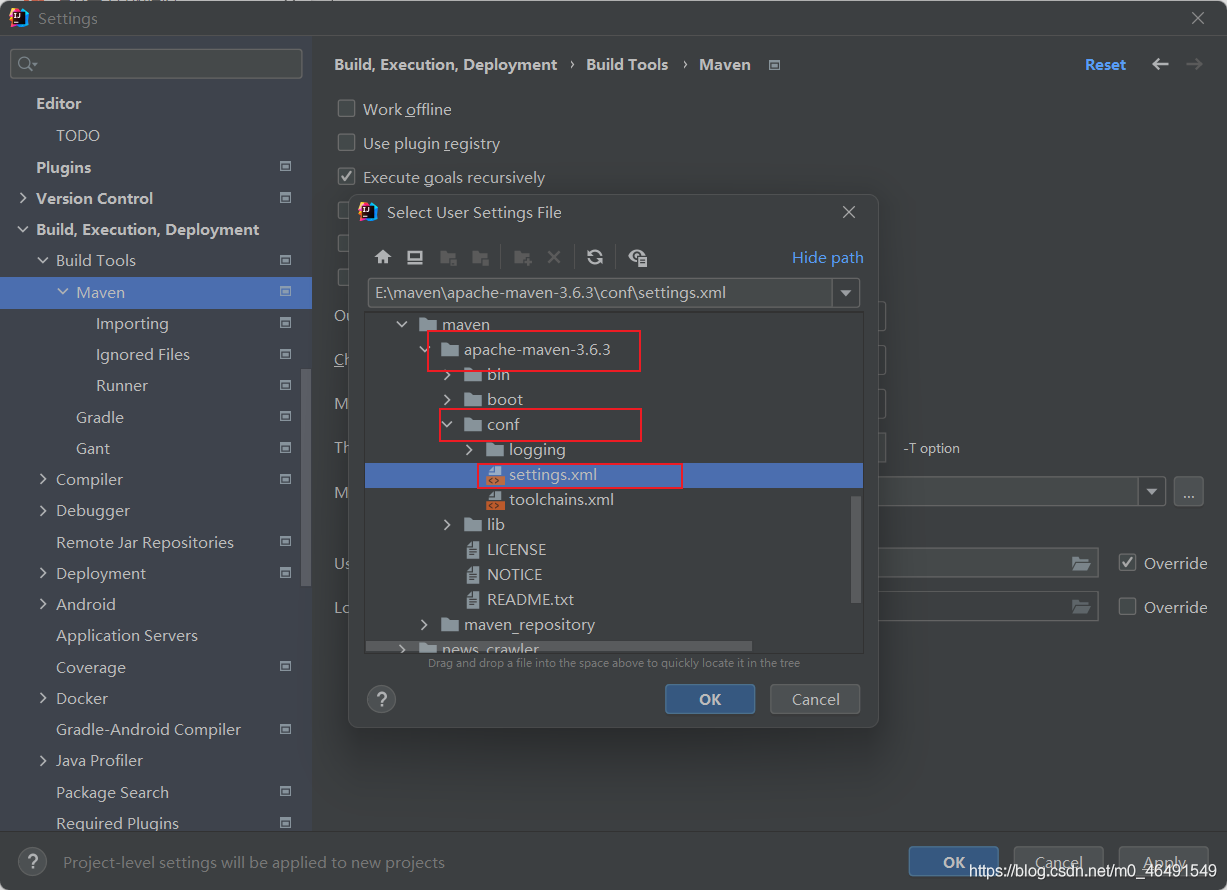Expand the maven_repository folder
This screenshot has width=1227, height=890.
(424, 625)
